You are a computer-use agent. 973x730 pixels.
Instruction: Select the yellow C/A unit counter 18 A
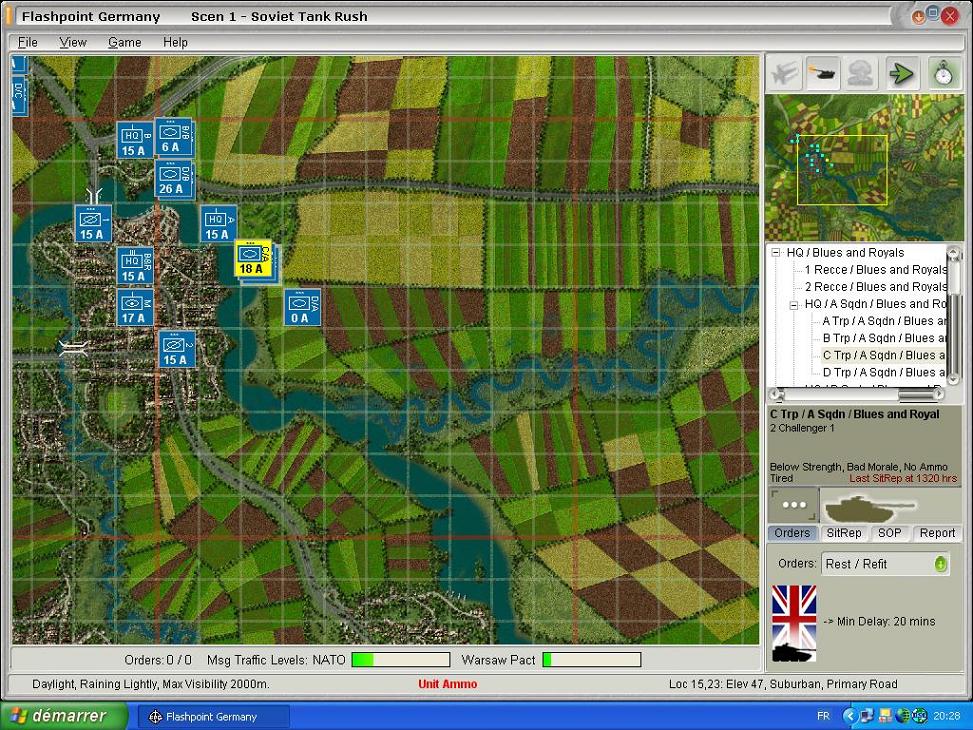click(x=253, y=258)
